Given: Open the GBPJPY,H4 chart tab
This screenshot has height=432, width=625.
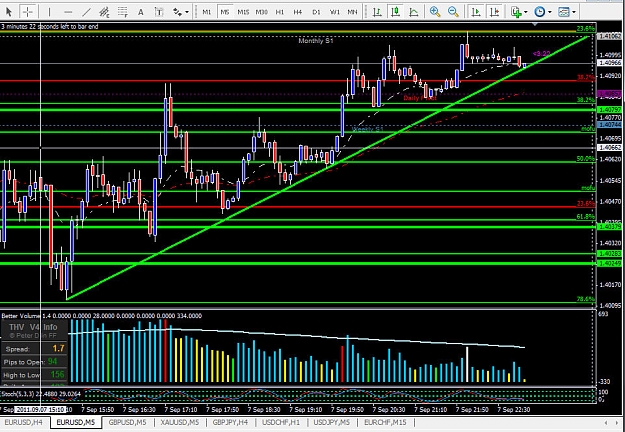Looking at the screenshot, I should click(x=230, y=422).
